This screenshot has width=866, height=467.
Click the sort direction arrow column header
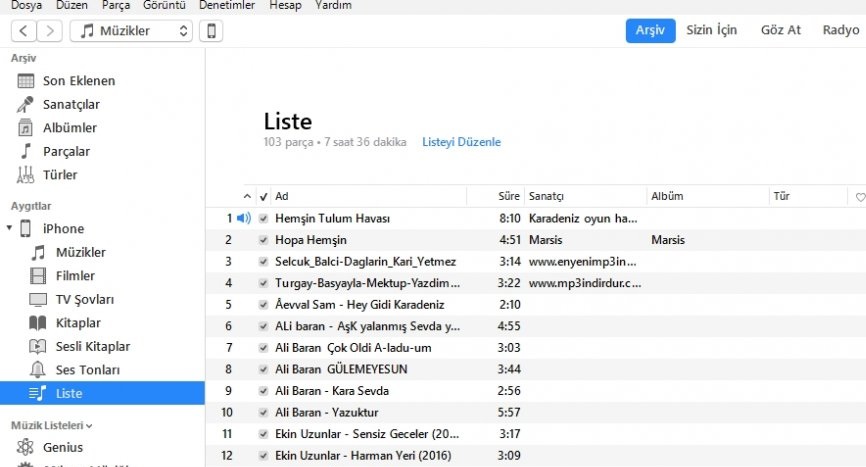[x=247, y=197]
